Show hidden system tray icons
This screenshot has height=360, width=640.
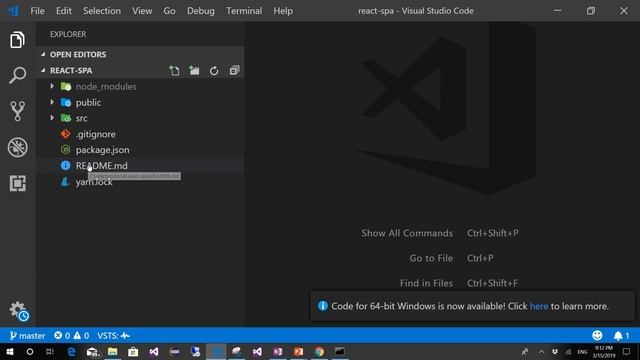[541, 351]
